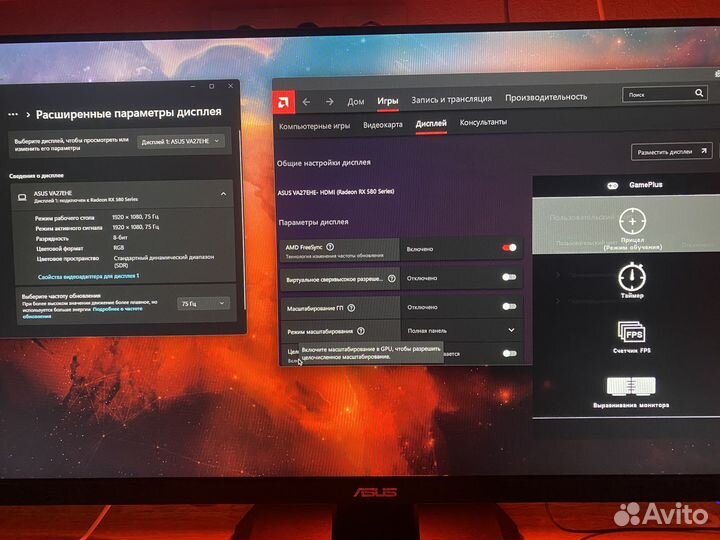
Task: Click the Стандартный динамический диапазон (SDR) value
Action: 163,261
